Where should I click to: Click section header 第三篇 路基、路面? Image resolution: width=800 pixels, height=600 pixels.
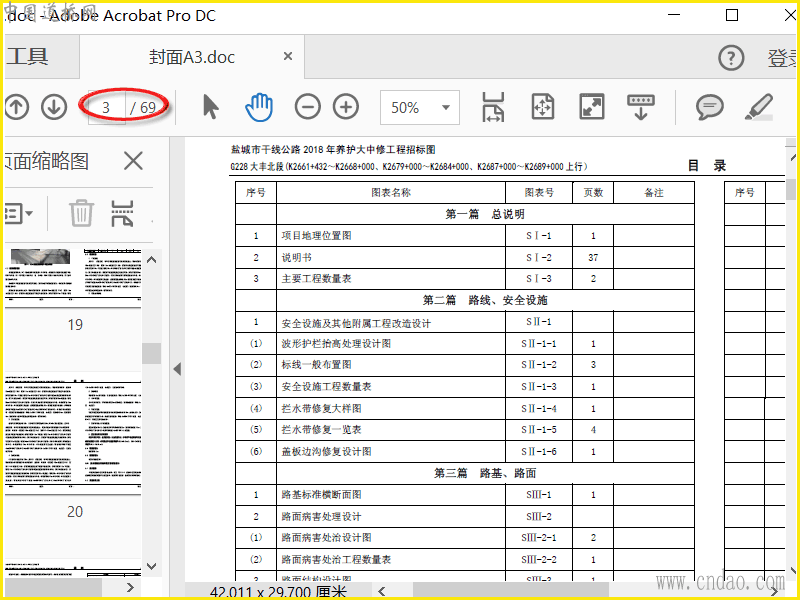(x=485, y=473)
